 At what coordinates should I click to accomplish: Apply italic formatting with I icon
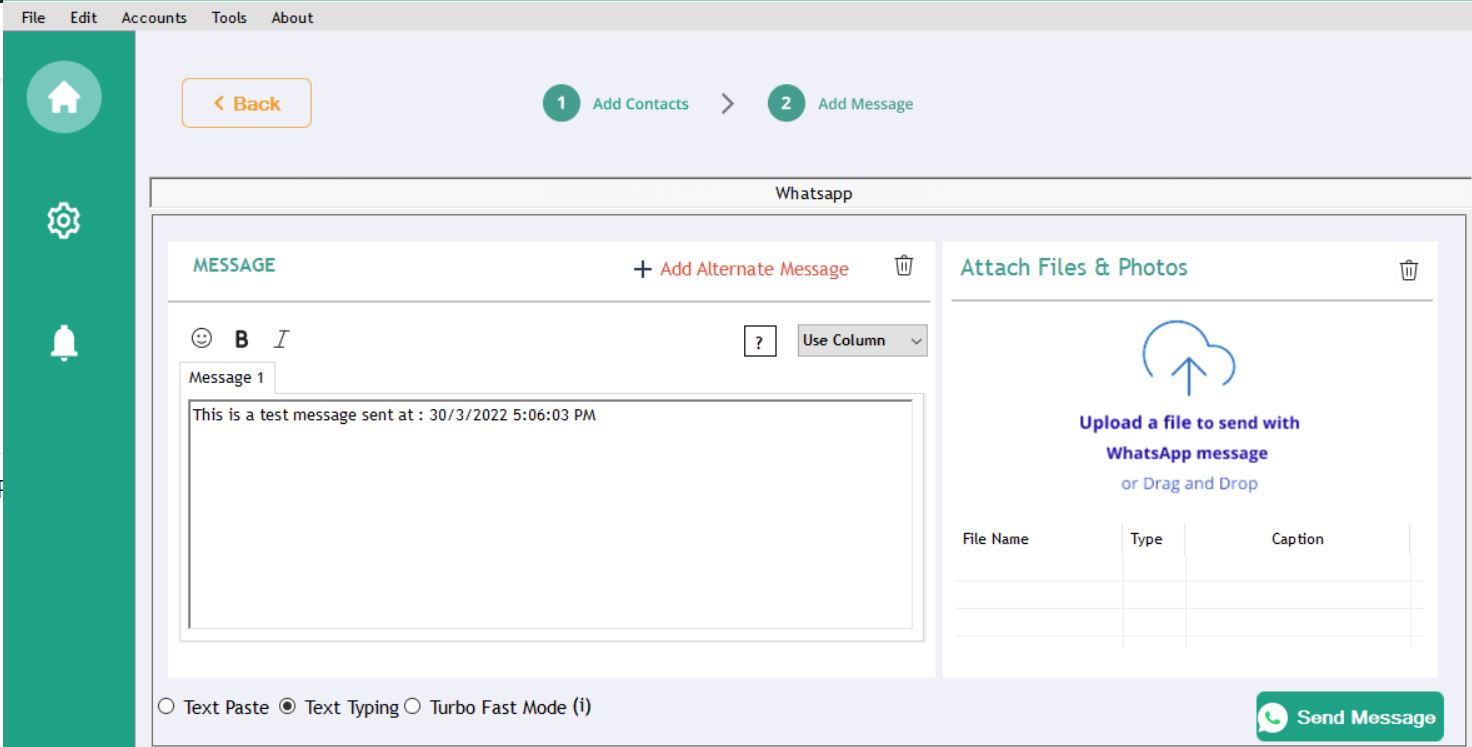coord(281,340)
